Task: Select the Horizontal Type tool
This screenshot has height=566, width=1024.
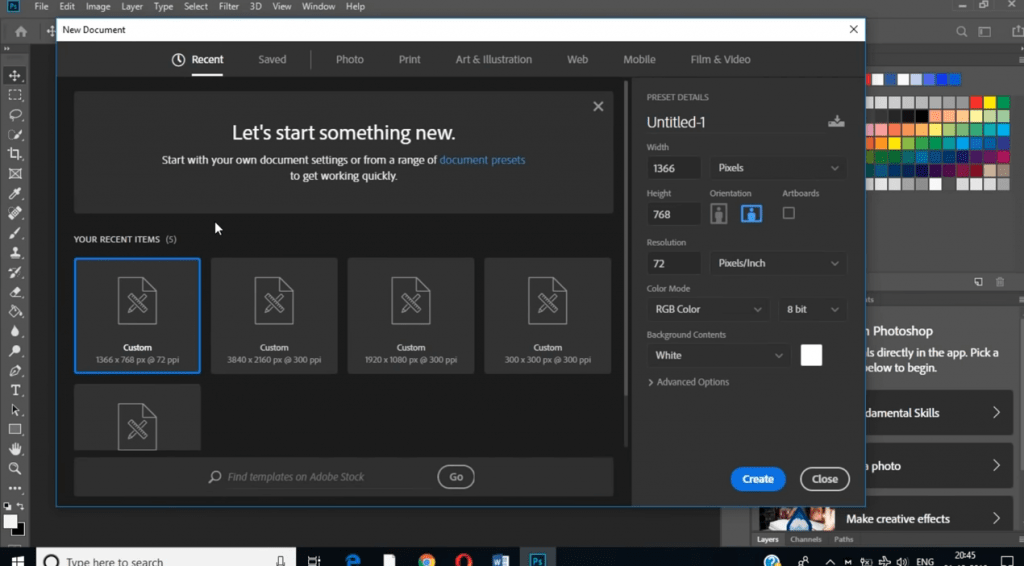Action: tap(15, 390)
